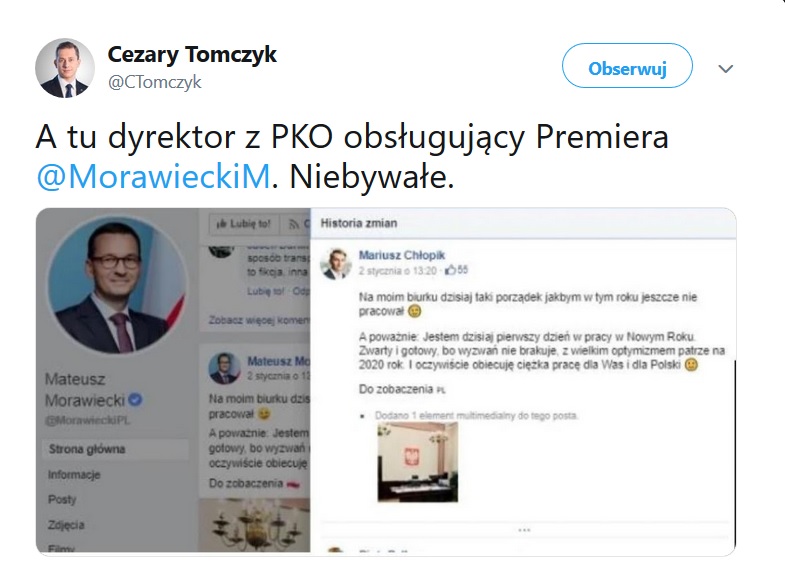The image size is (785, 573).
Task: Open the Cezary Tomczyk name link
Action: tap(192, 54)
